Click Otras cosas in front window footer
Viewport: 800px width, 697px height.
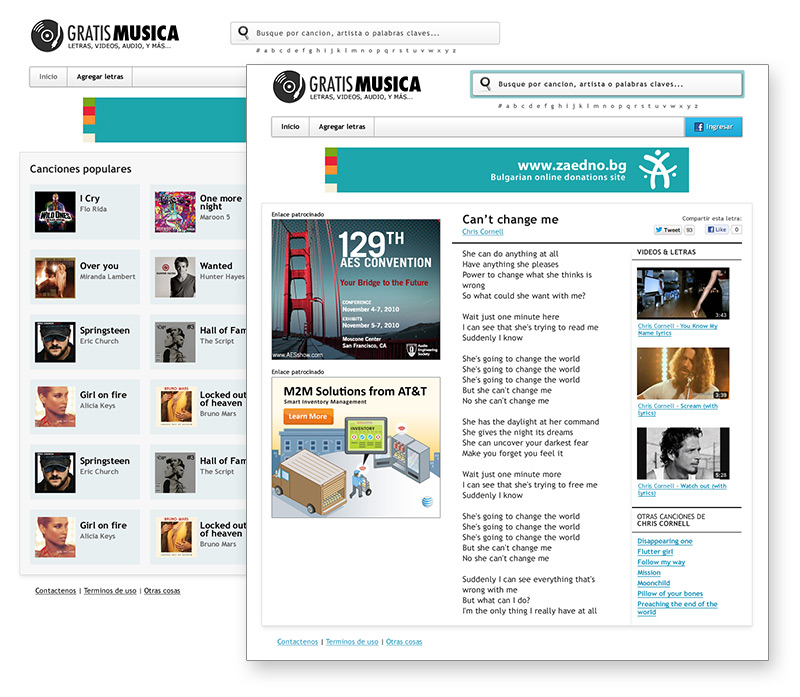404,642
